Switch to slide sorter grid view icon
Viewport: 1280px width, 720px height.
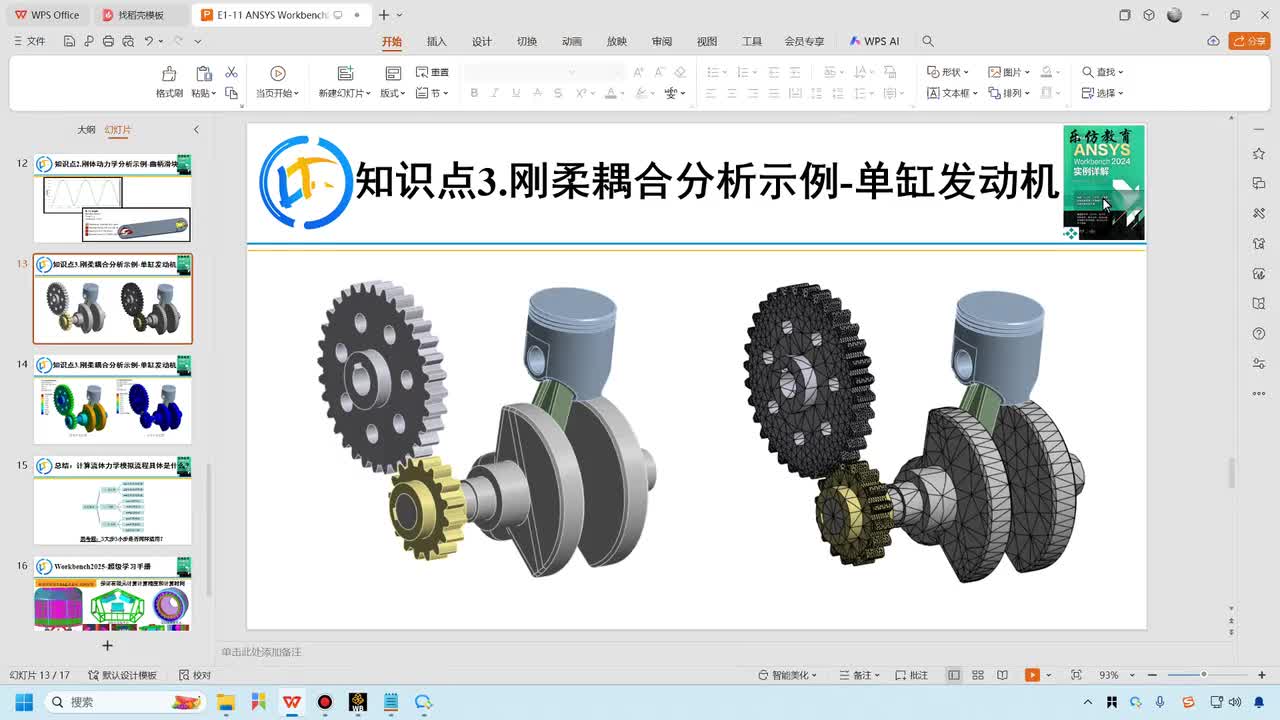tap(978, 675)
